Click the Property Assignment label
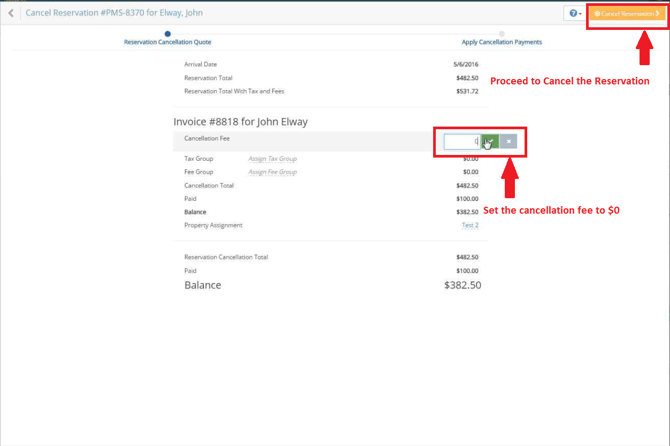 213,225
